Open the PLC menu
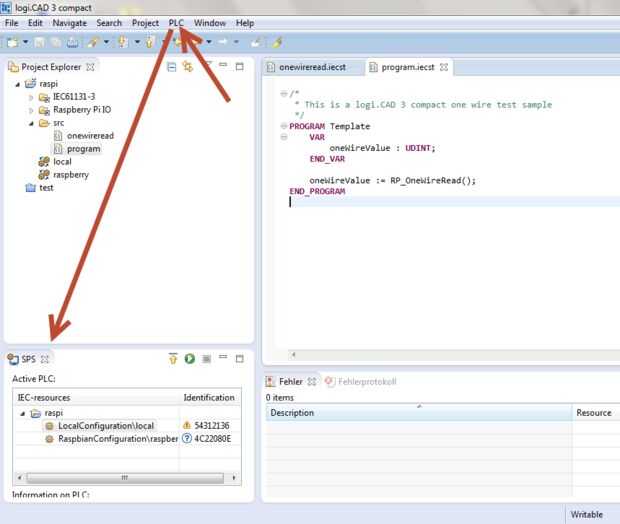This screenshot has height=524, width=620. click(176, 23)
